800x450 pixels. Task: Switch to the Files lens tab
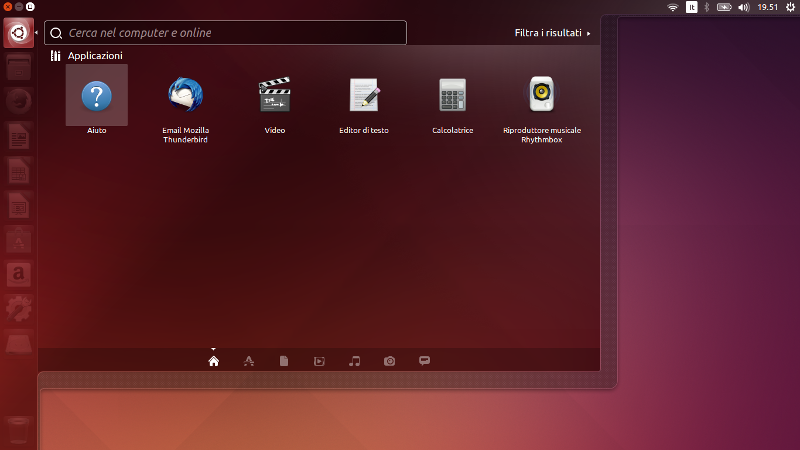284,361
